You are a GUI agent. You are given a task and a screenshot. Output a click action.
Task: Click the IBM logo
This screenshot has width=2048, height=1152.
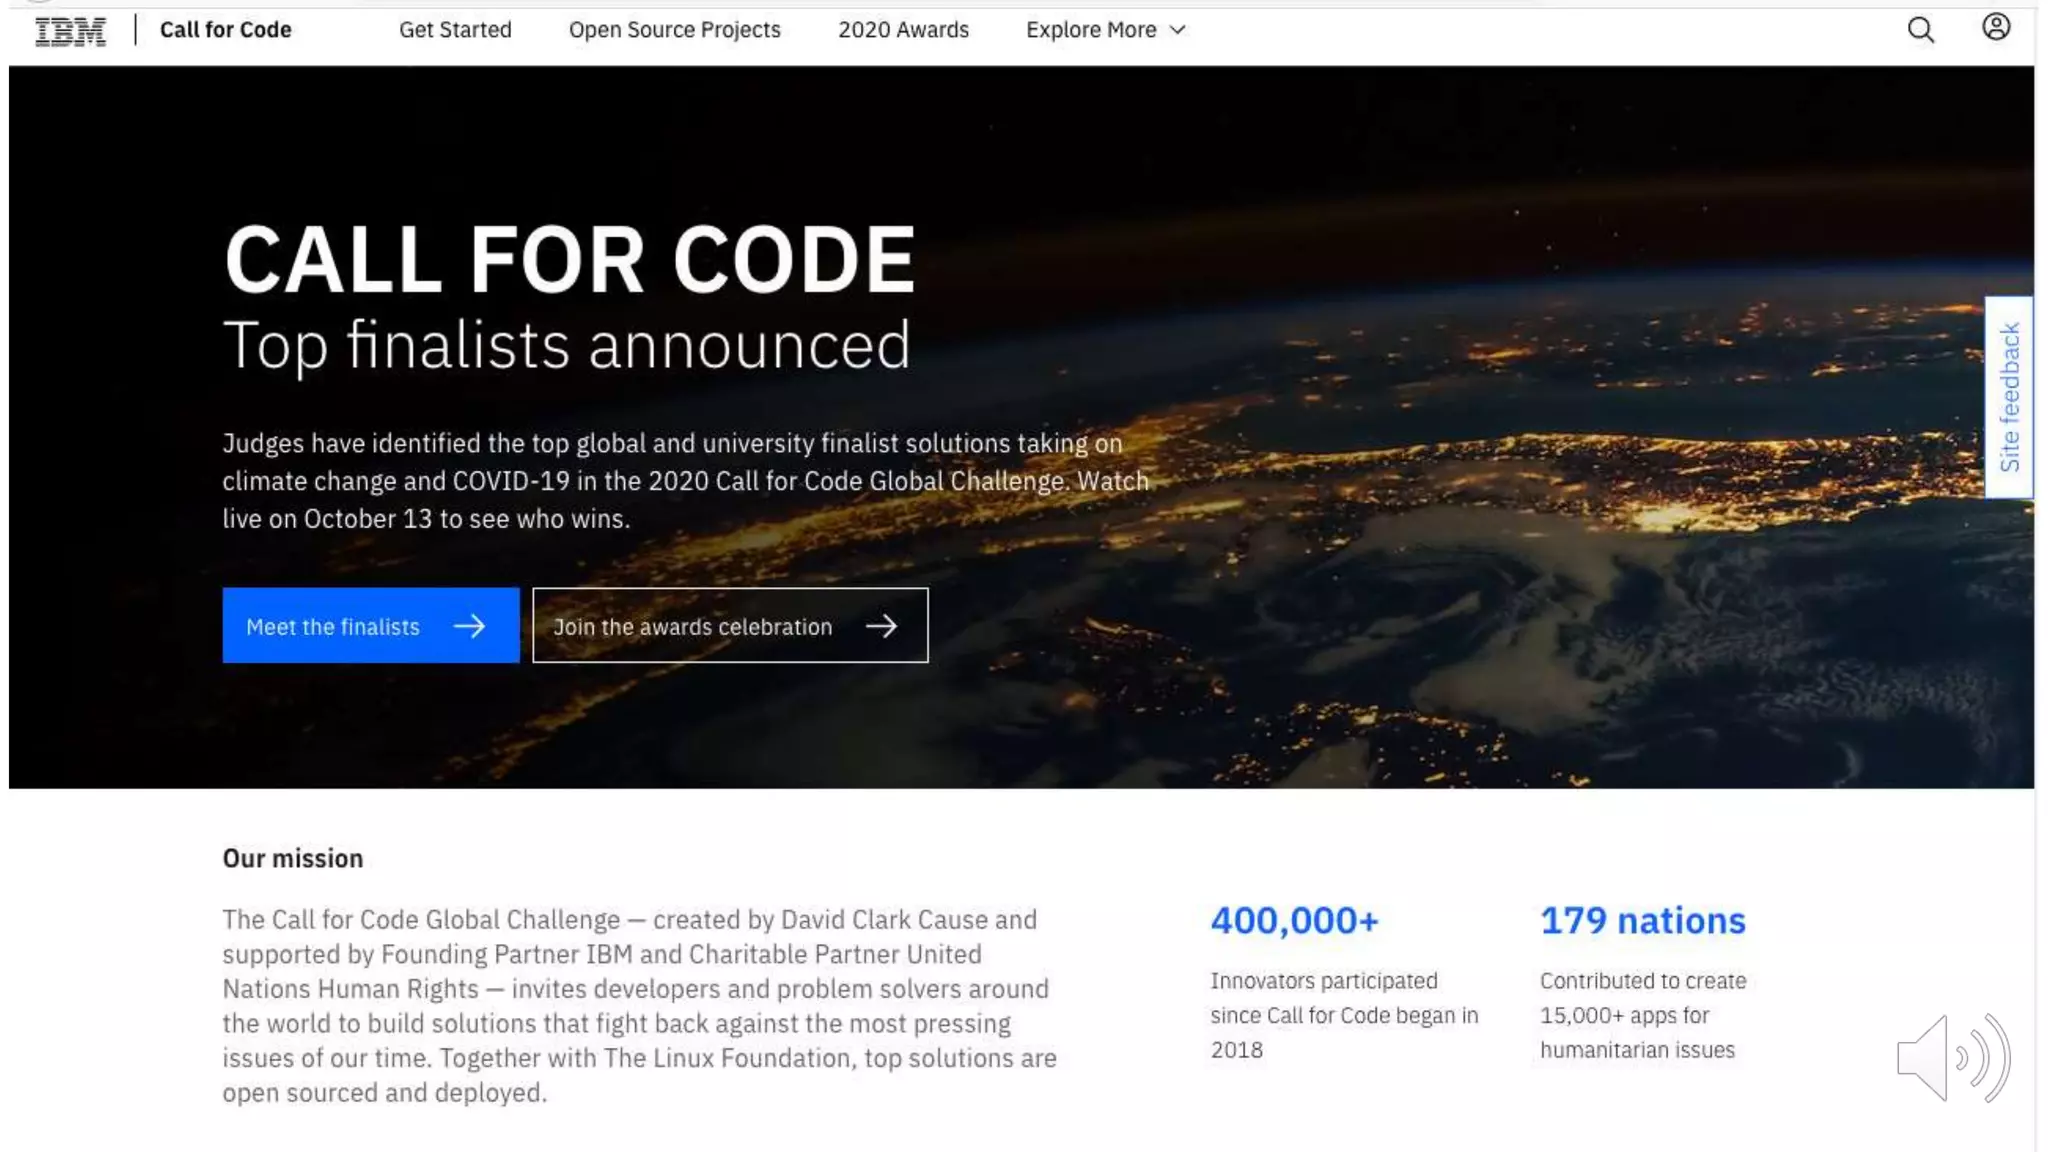point(70,31)
